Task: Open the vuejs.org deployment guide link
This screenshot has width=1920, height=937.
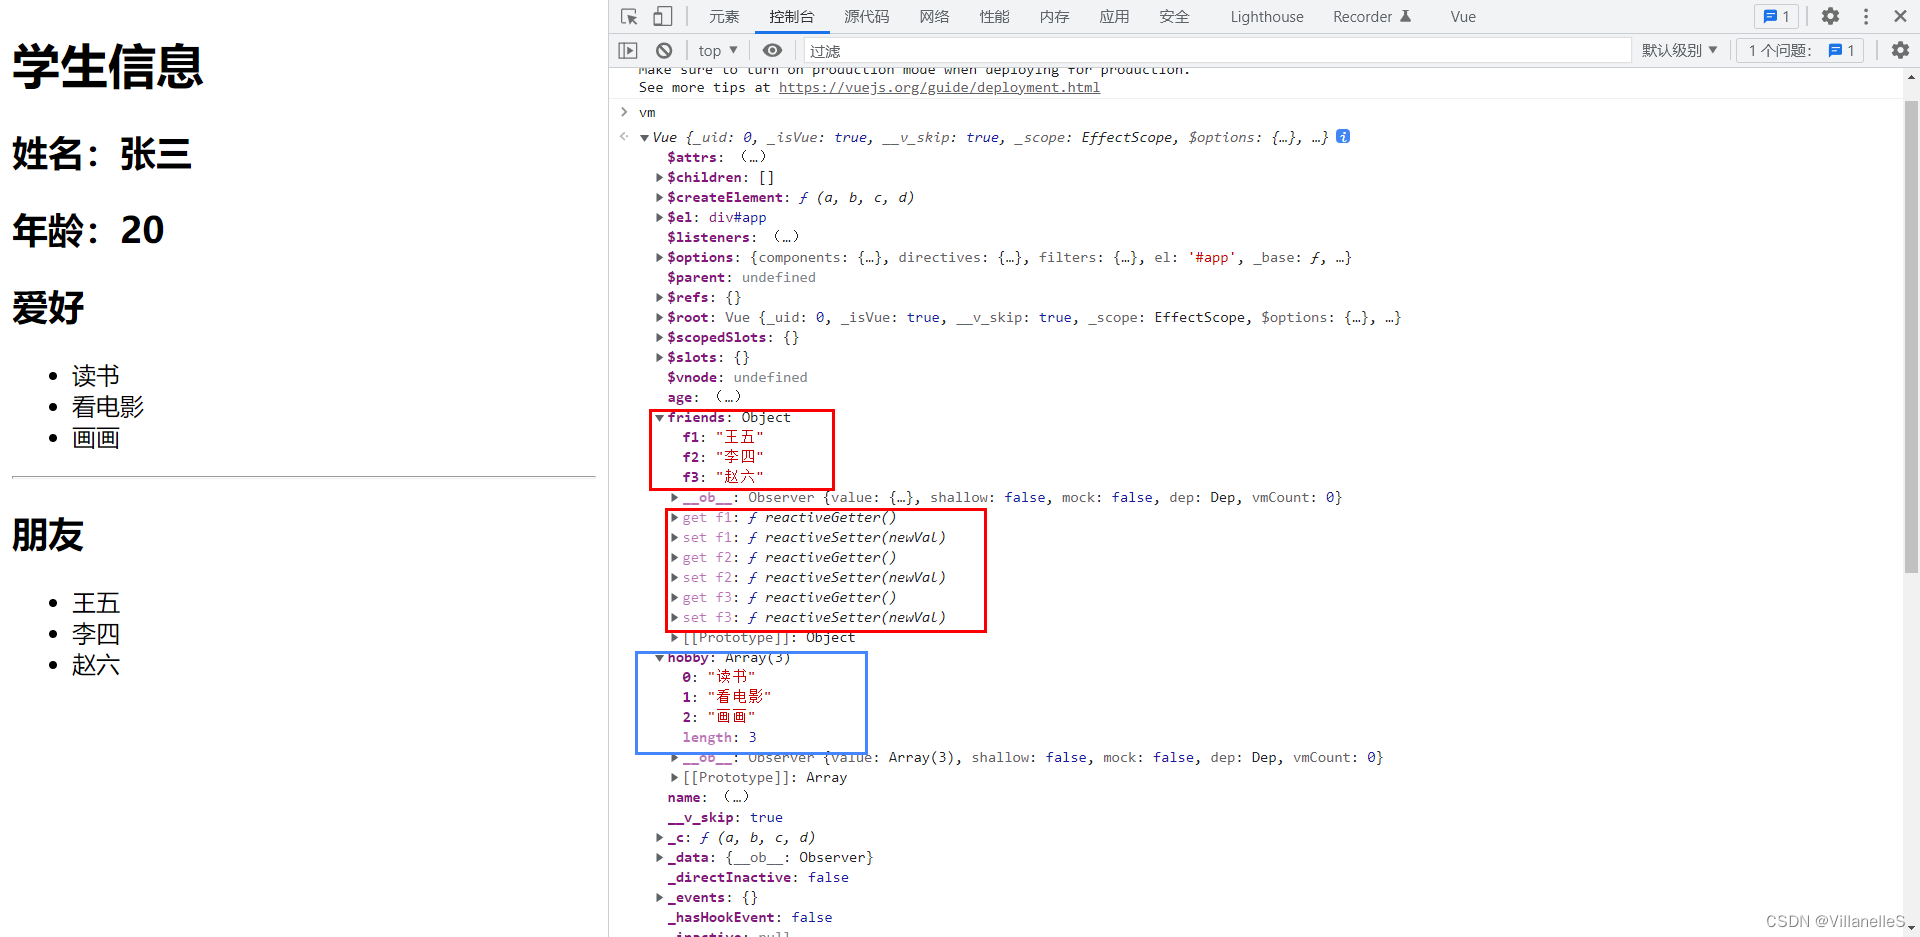Action: click(939, 88)
